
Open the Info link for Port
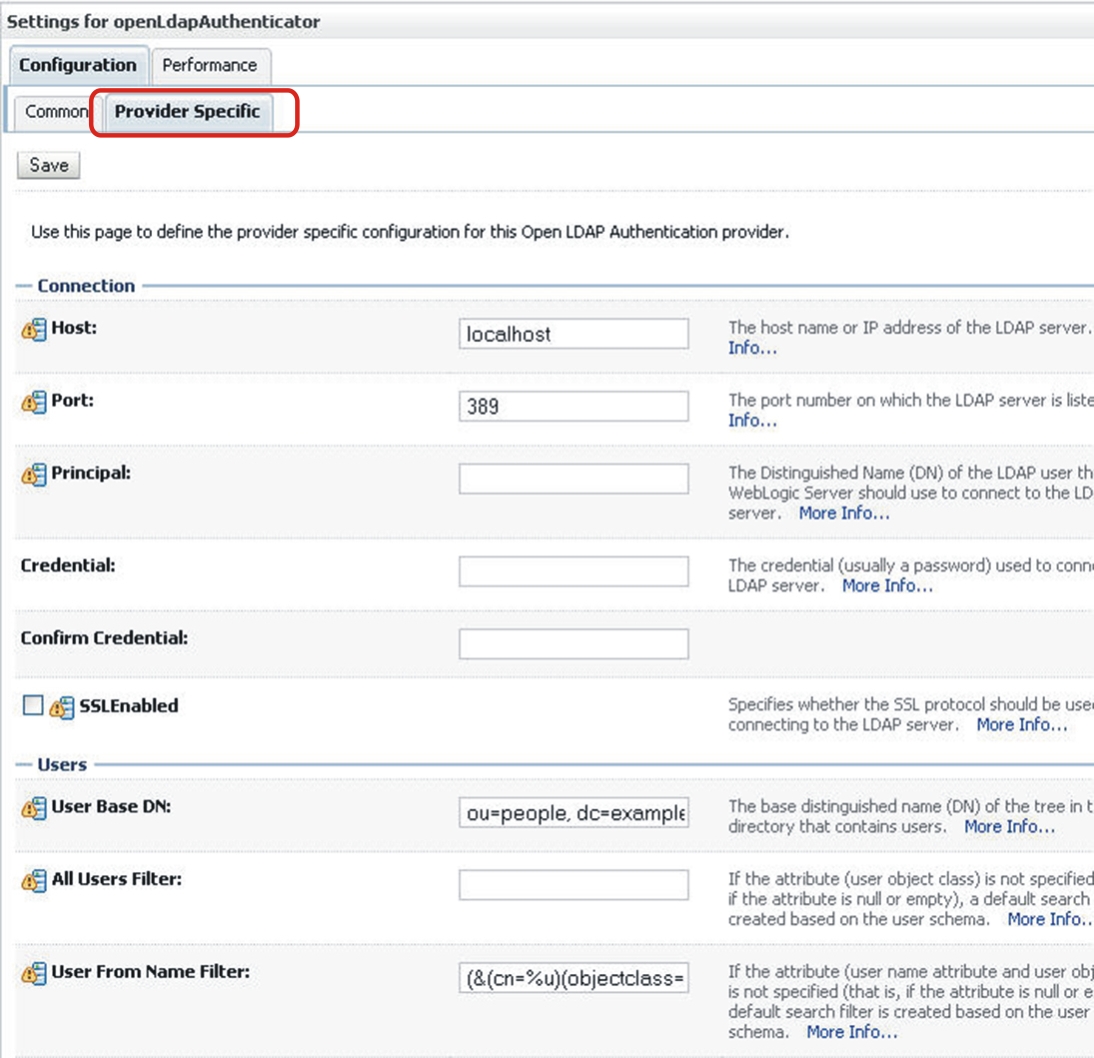752,420
